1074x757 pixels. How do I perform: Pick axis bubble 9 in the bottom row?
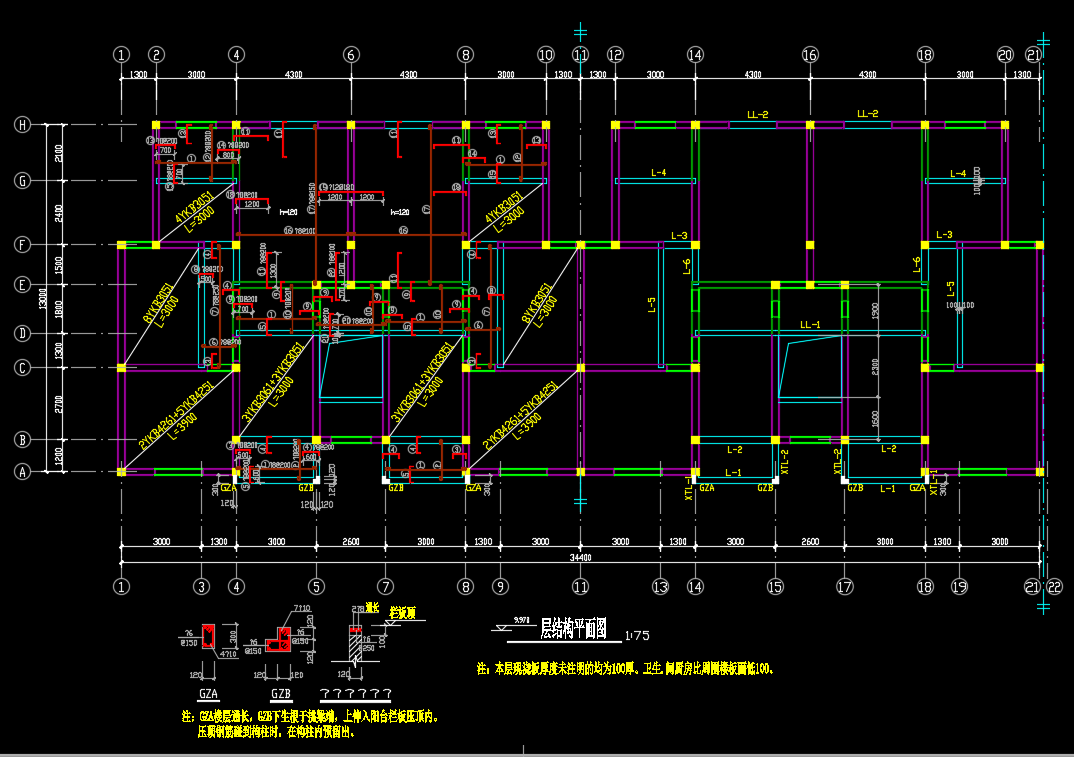[x=500, y=587]
